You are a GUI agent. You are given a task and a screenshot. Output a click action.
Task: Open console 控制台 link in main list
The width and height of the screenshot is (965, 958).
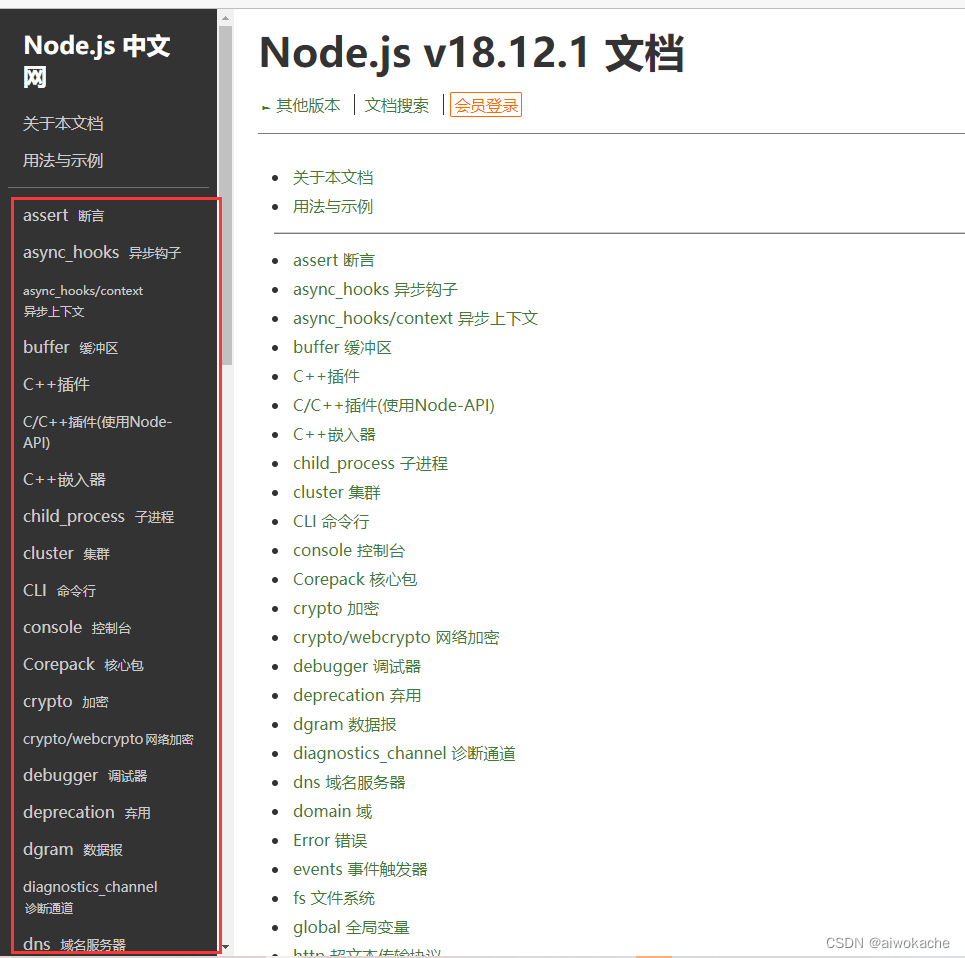pyautogui.click(x=349, y=550)
